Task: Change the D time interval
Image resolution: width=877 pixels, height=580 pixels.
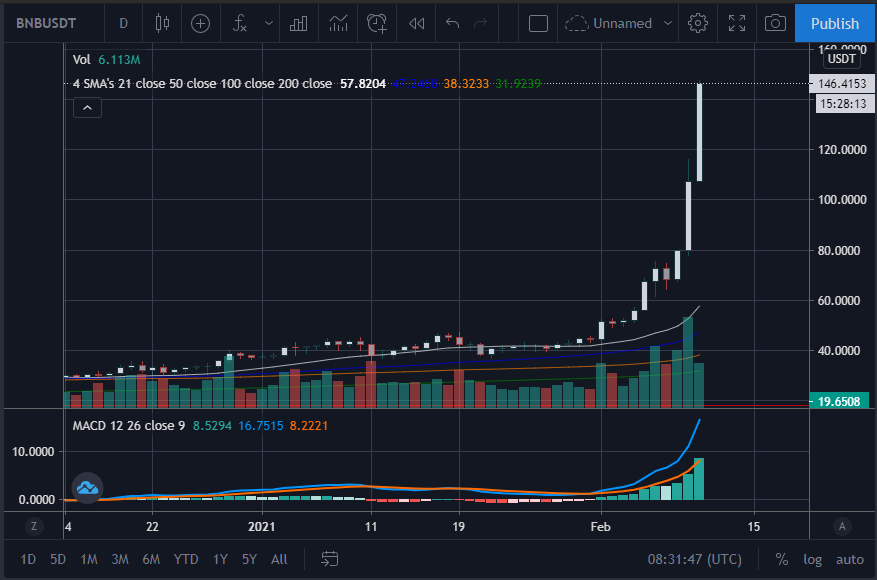Action: pos(123,23)
